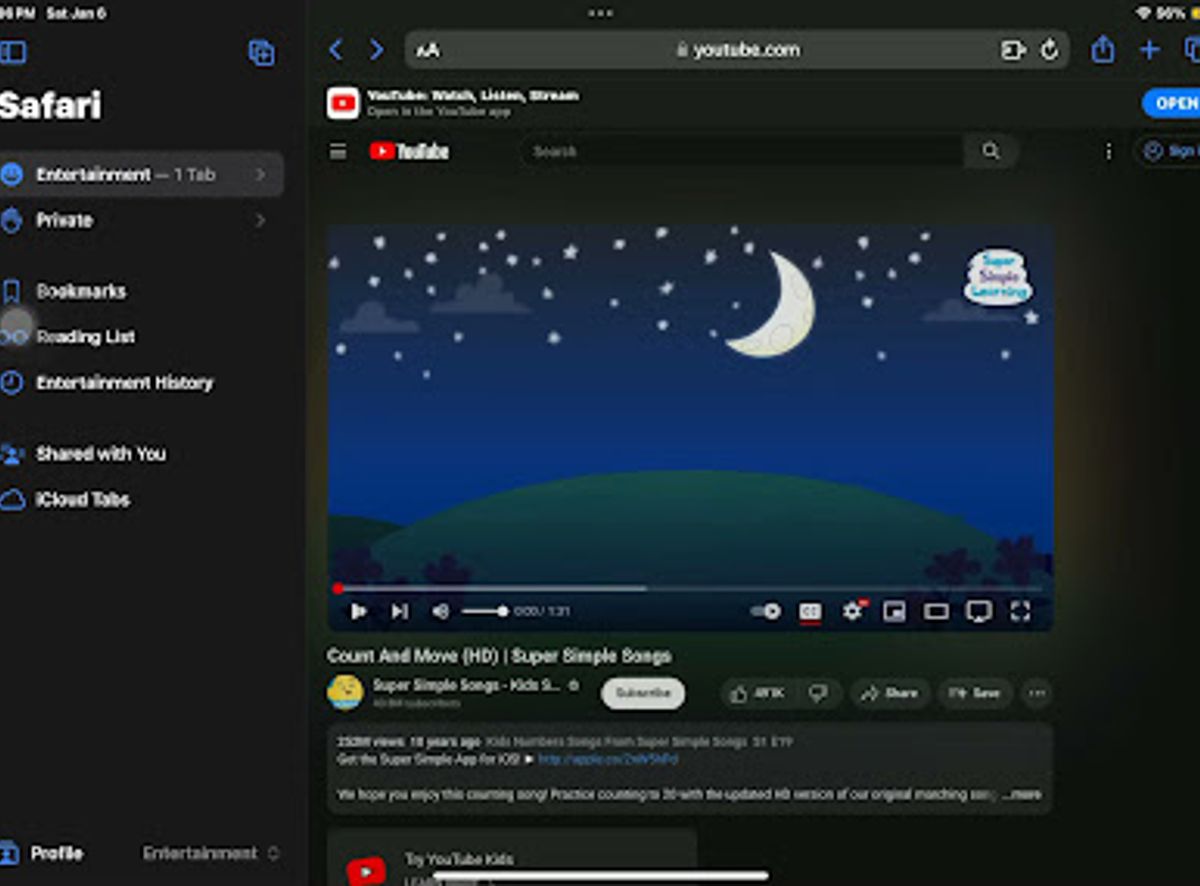The image size is (1200, 886).
Task: Go back with the back arrow
Action: pyautogui.click(x=336, y=49)
